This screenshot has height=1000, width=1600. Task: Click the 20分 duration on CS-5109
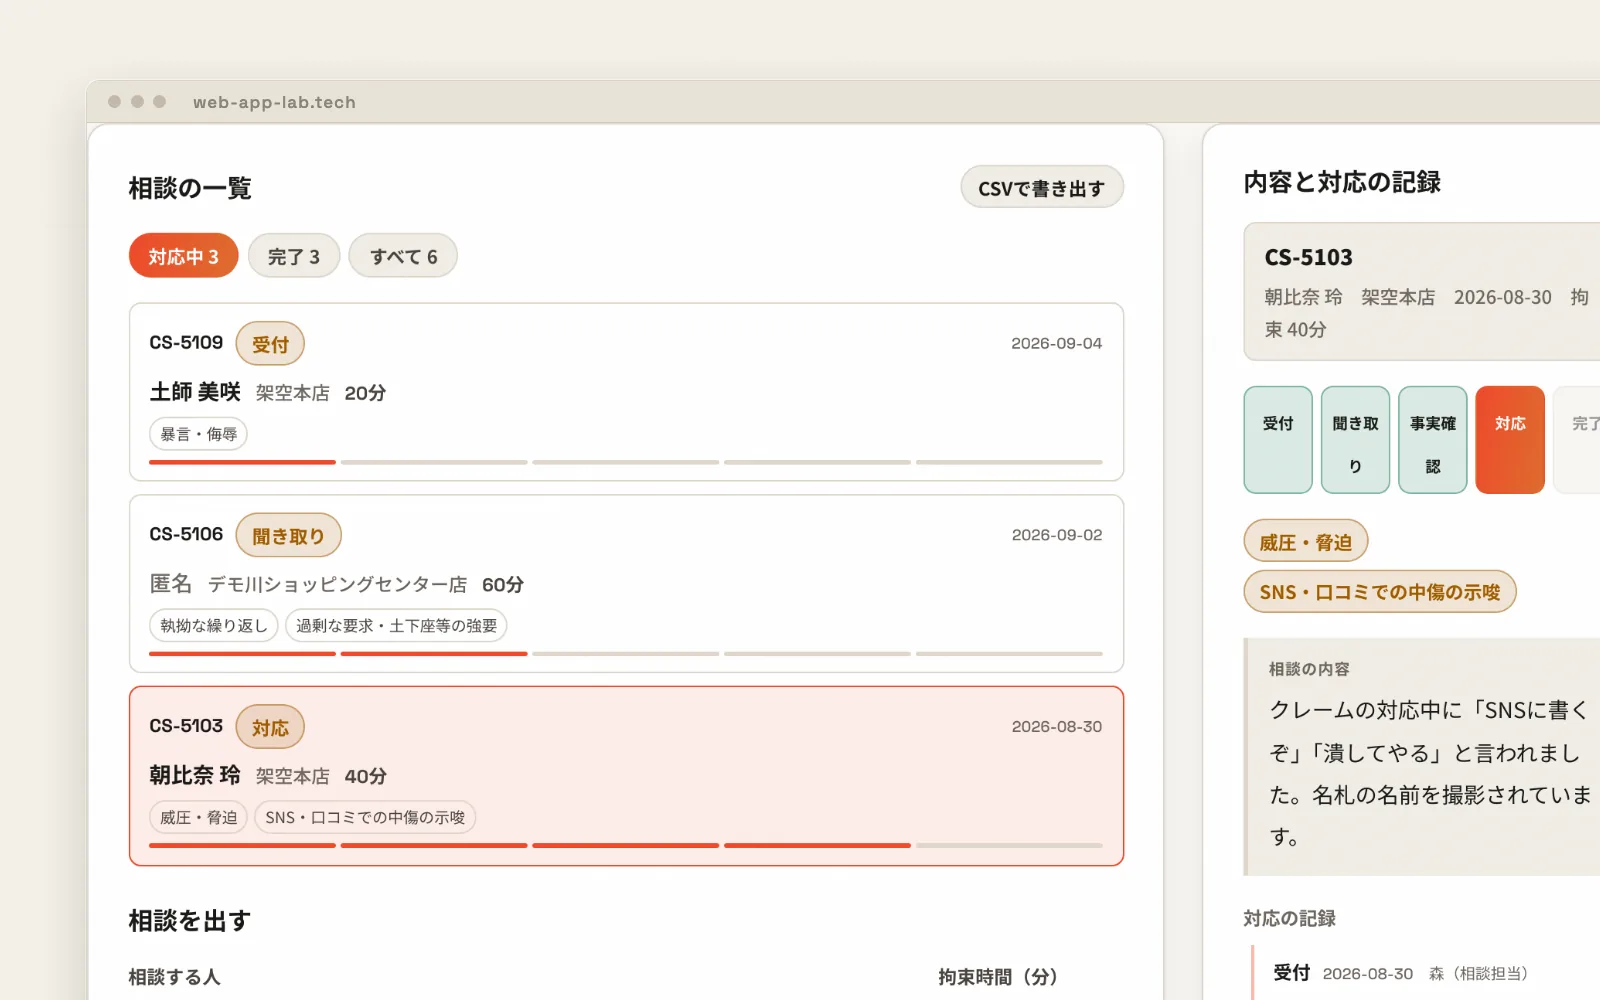(x=365, y=393)
